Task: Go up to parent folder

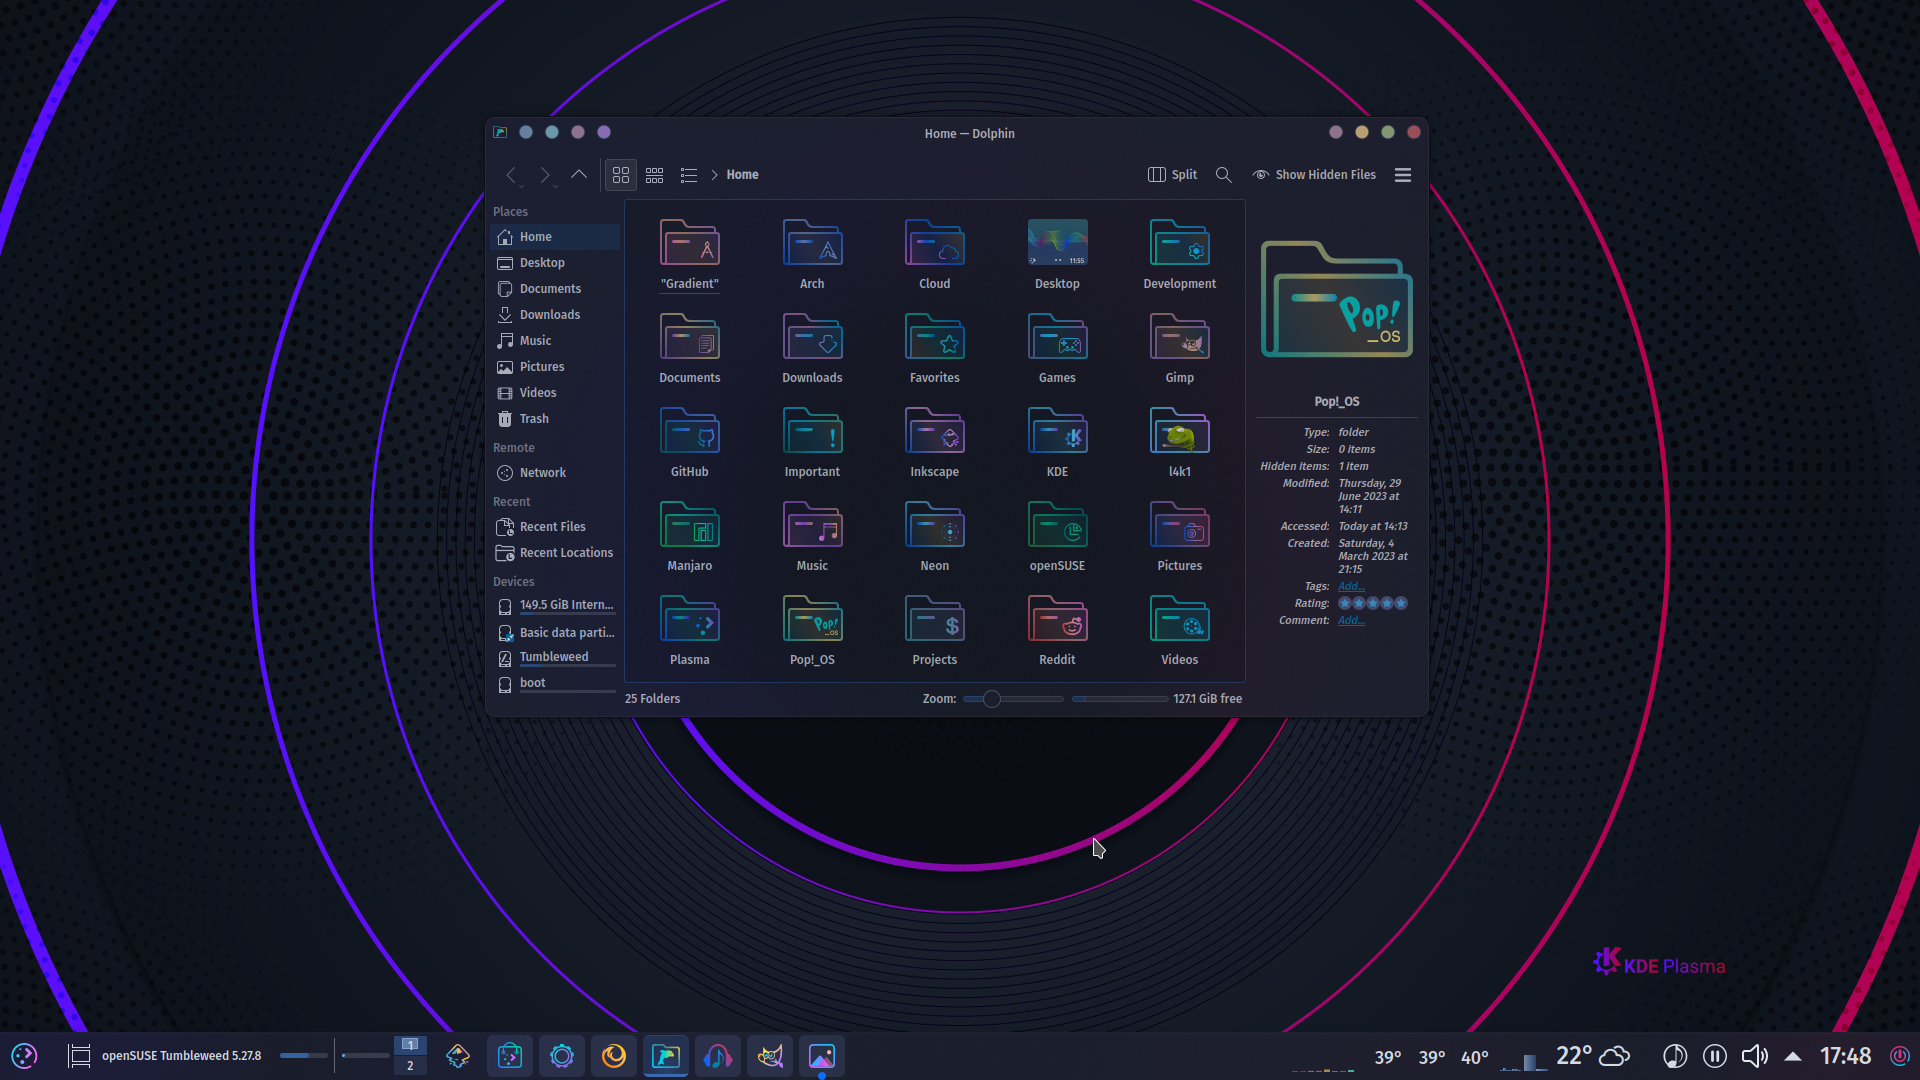Action: 579,175
